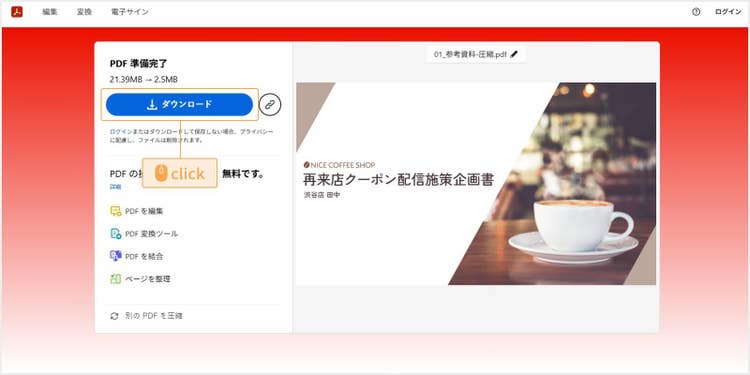Click the Adobe Acrobat logo icon
This screenshot has height=375, width=750.
[17, 12]
